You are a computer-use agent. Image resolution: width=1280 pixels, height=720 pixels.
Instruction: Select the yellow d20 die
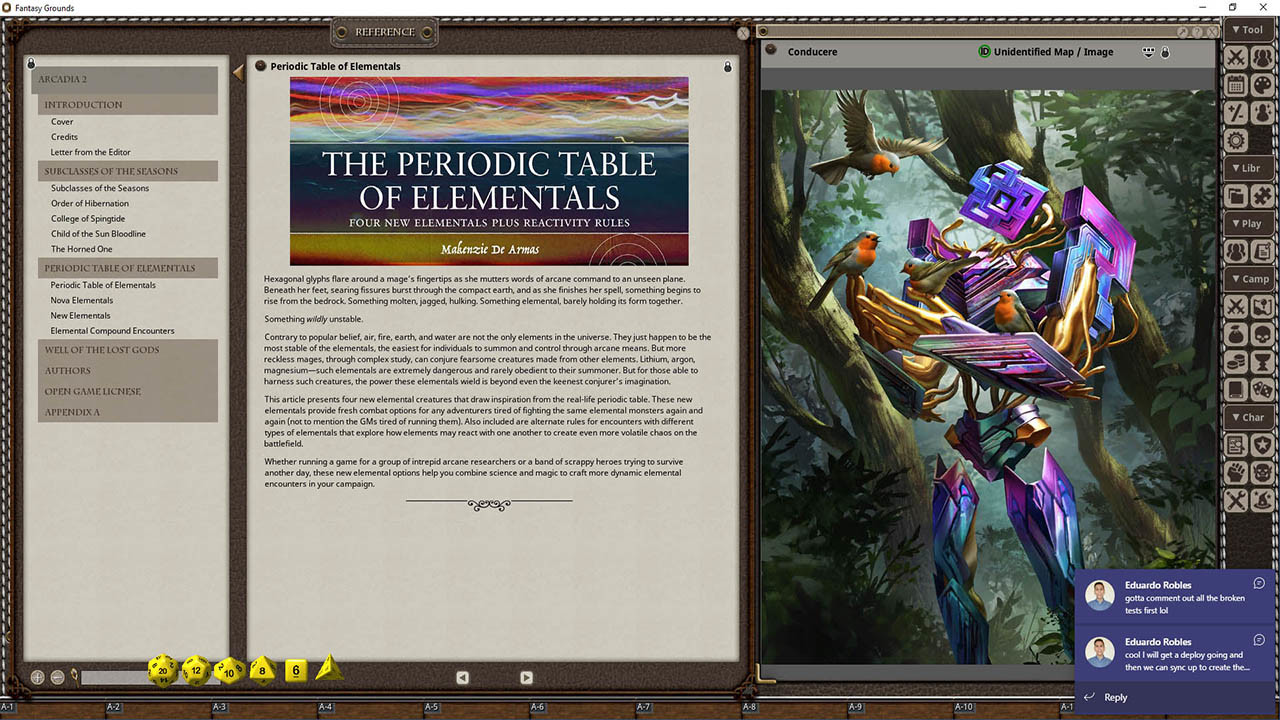pyautogui.click(x=162, y=671)
